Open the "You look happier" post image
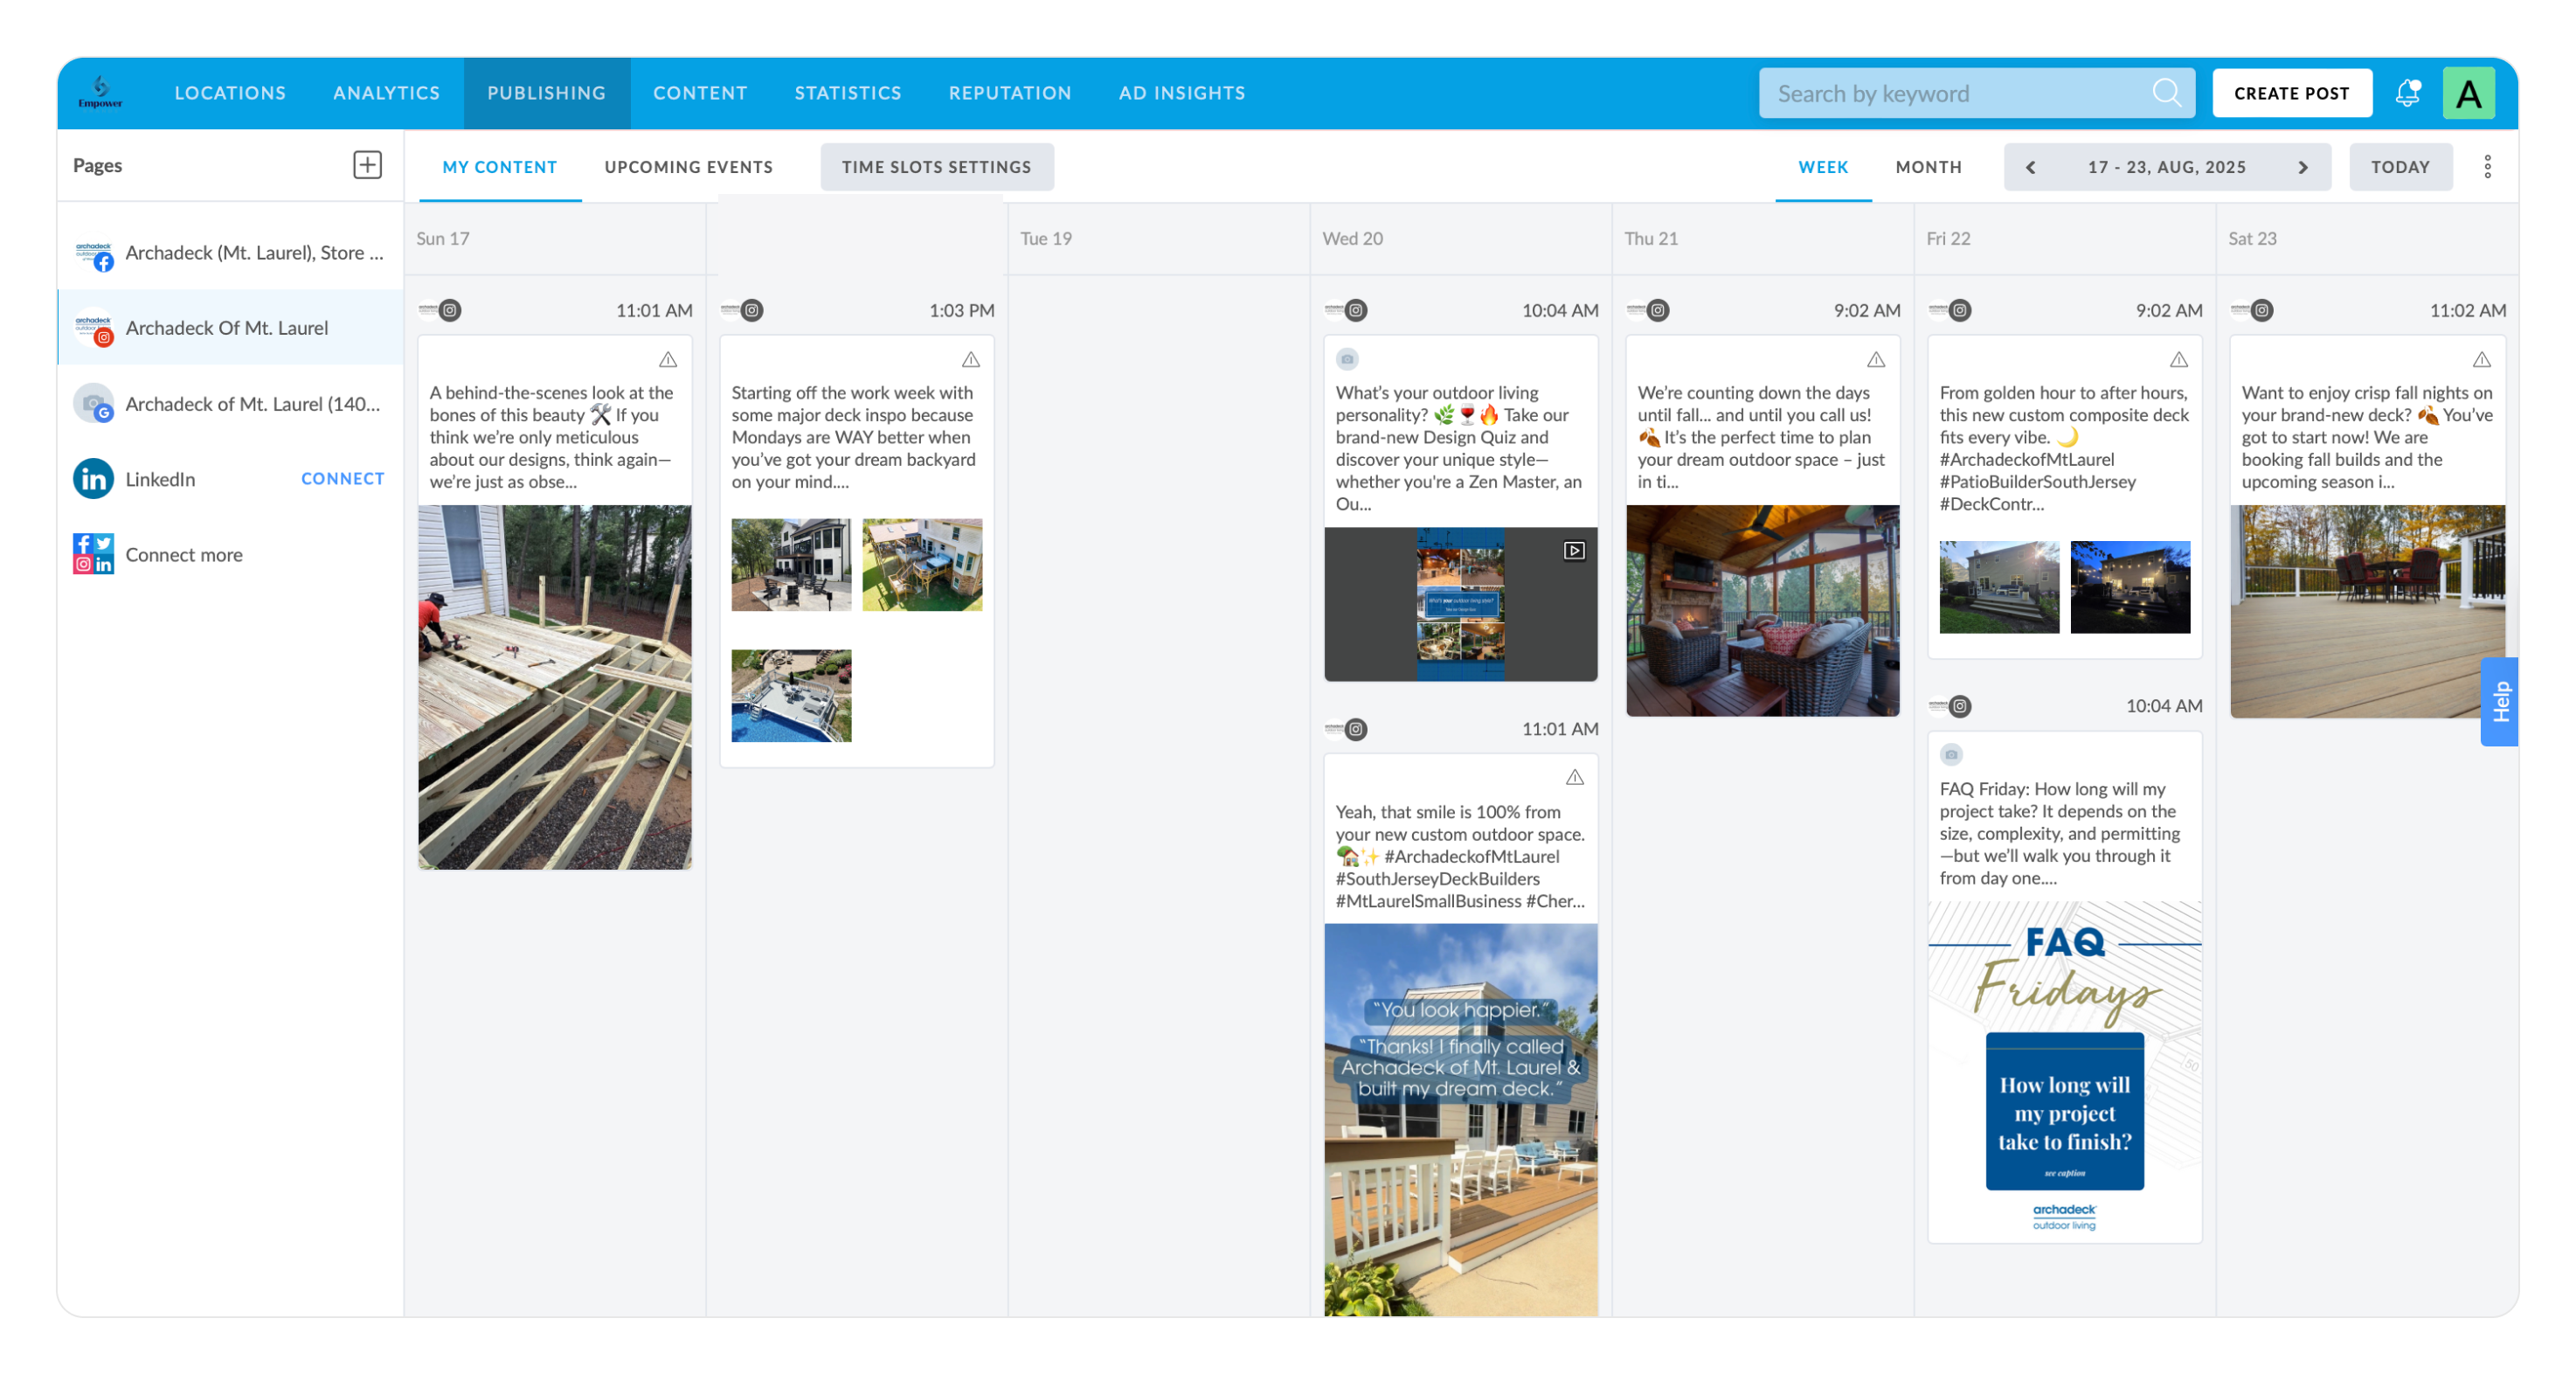This screenshot has width=2576, height=1374. point(1460,1120)
